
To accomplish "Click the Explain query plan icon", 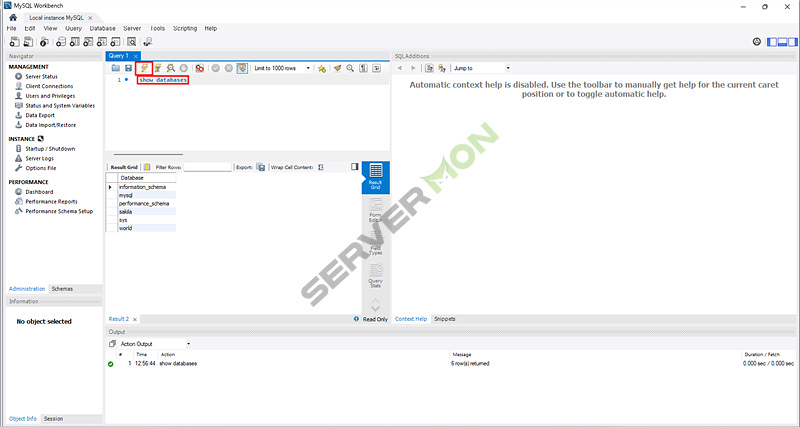I will tap(171, 68).
